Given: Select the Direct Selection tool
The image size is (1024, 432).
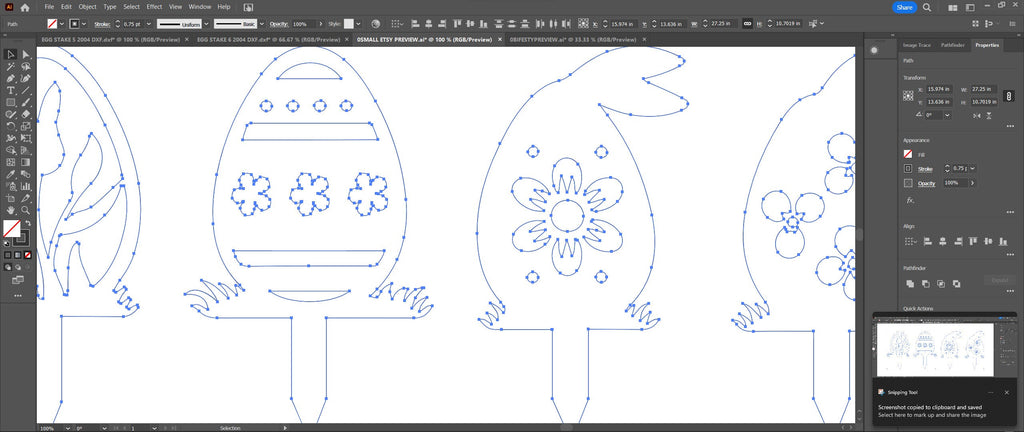Looking at the screenshot, I should tap(26, 54).
